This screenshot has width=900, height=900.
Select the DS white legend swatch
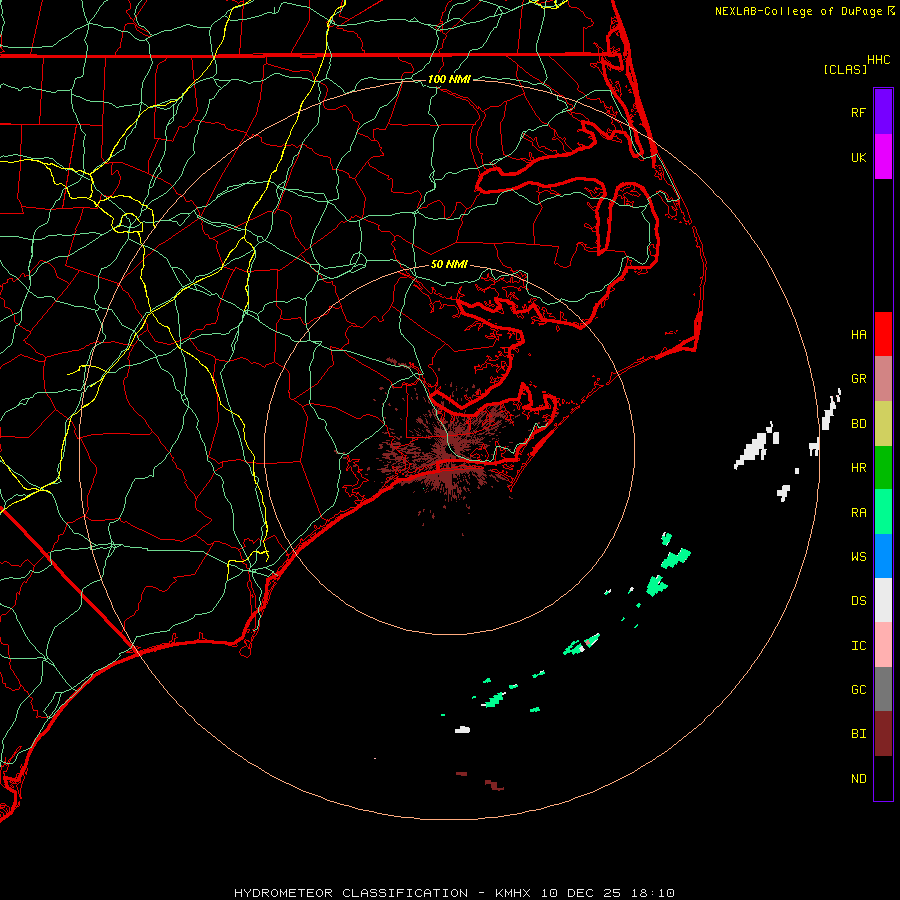click(883, 600)
